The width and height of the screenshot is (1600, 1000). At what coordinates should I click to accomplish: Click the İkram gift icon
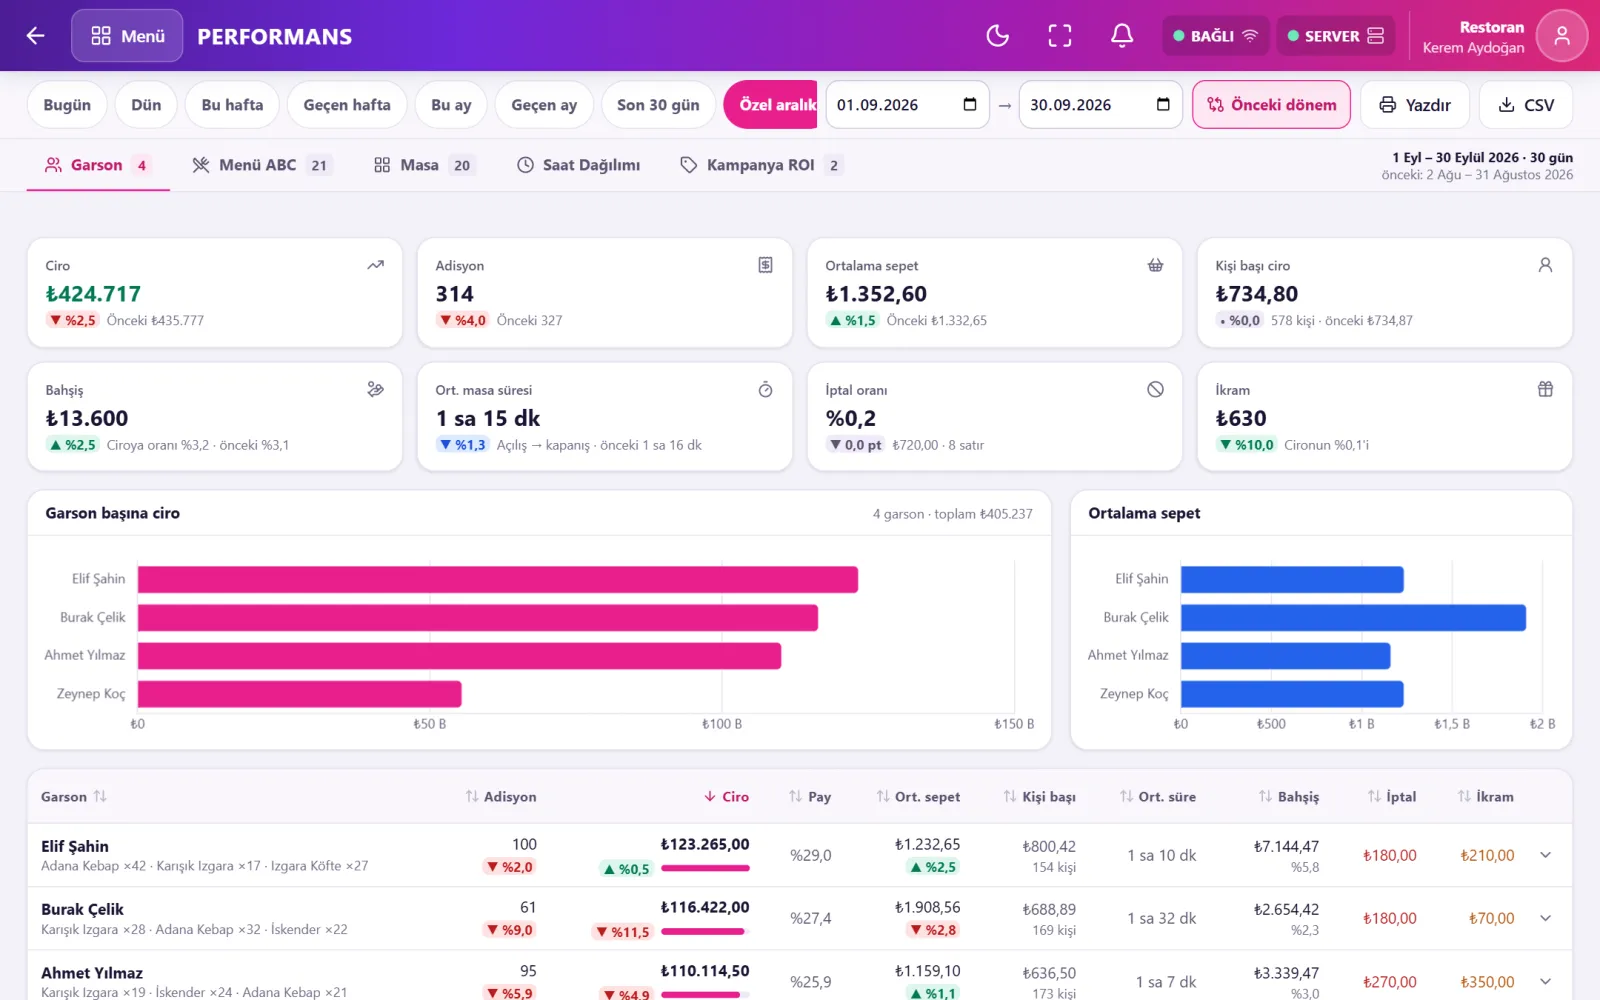click(1545, 389)
